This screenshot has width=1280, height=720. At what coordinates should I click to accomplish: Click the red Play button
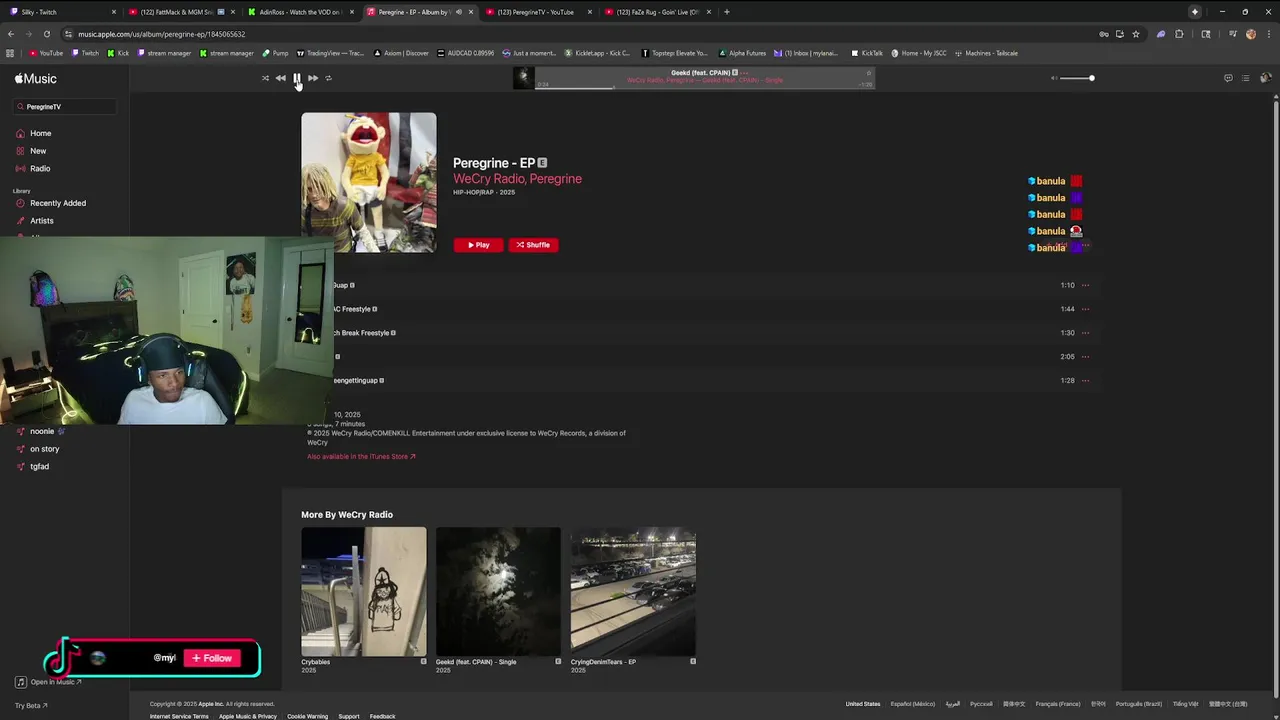pyautogui.click(x=479, y=245)
